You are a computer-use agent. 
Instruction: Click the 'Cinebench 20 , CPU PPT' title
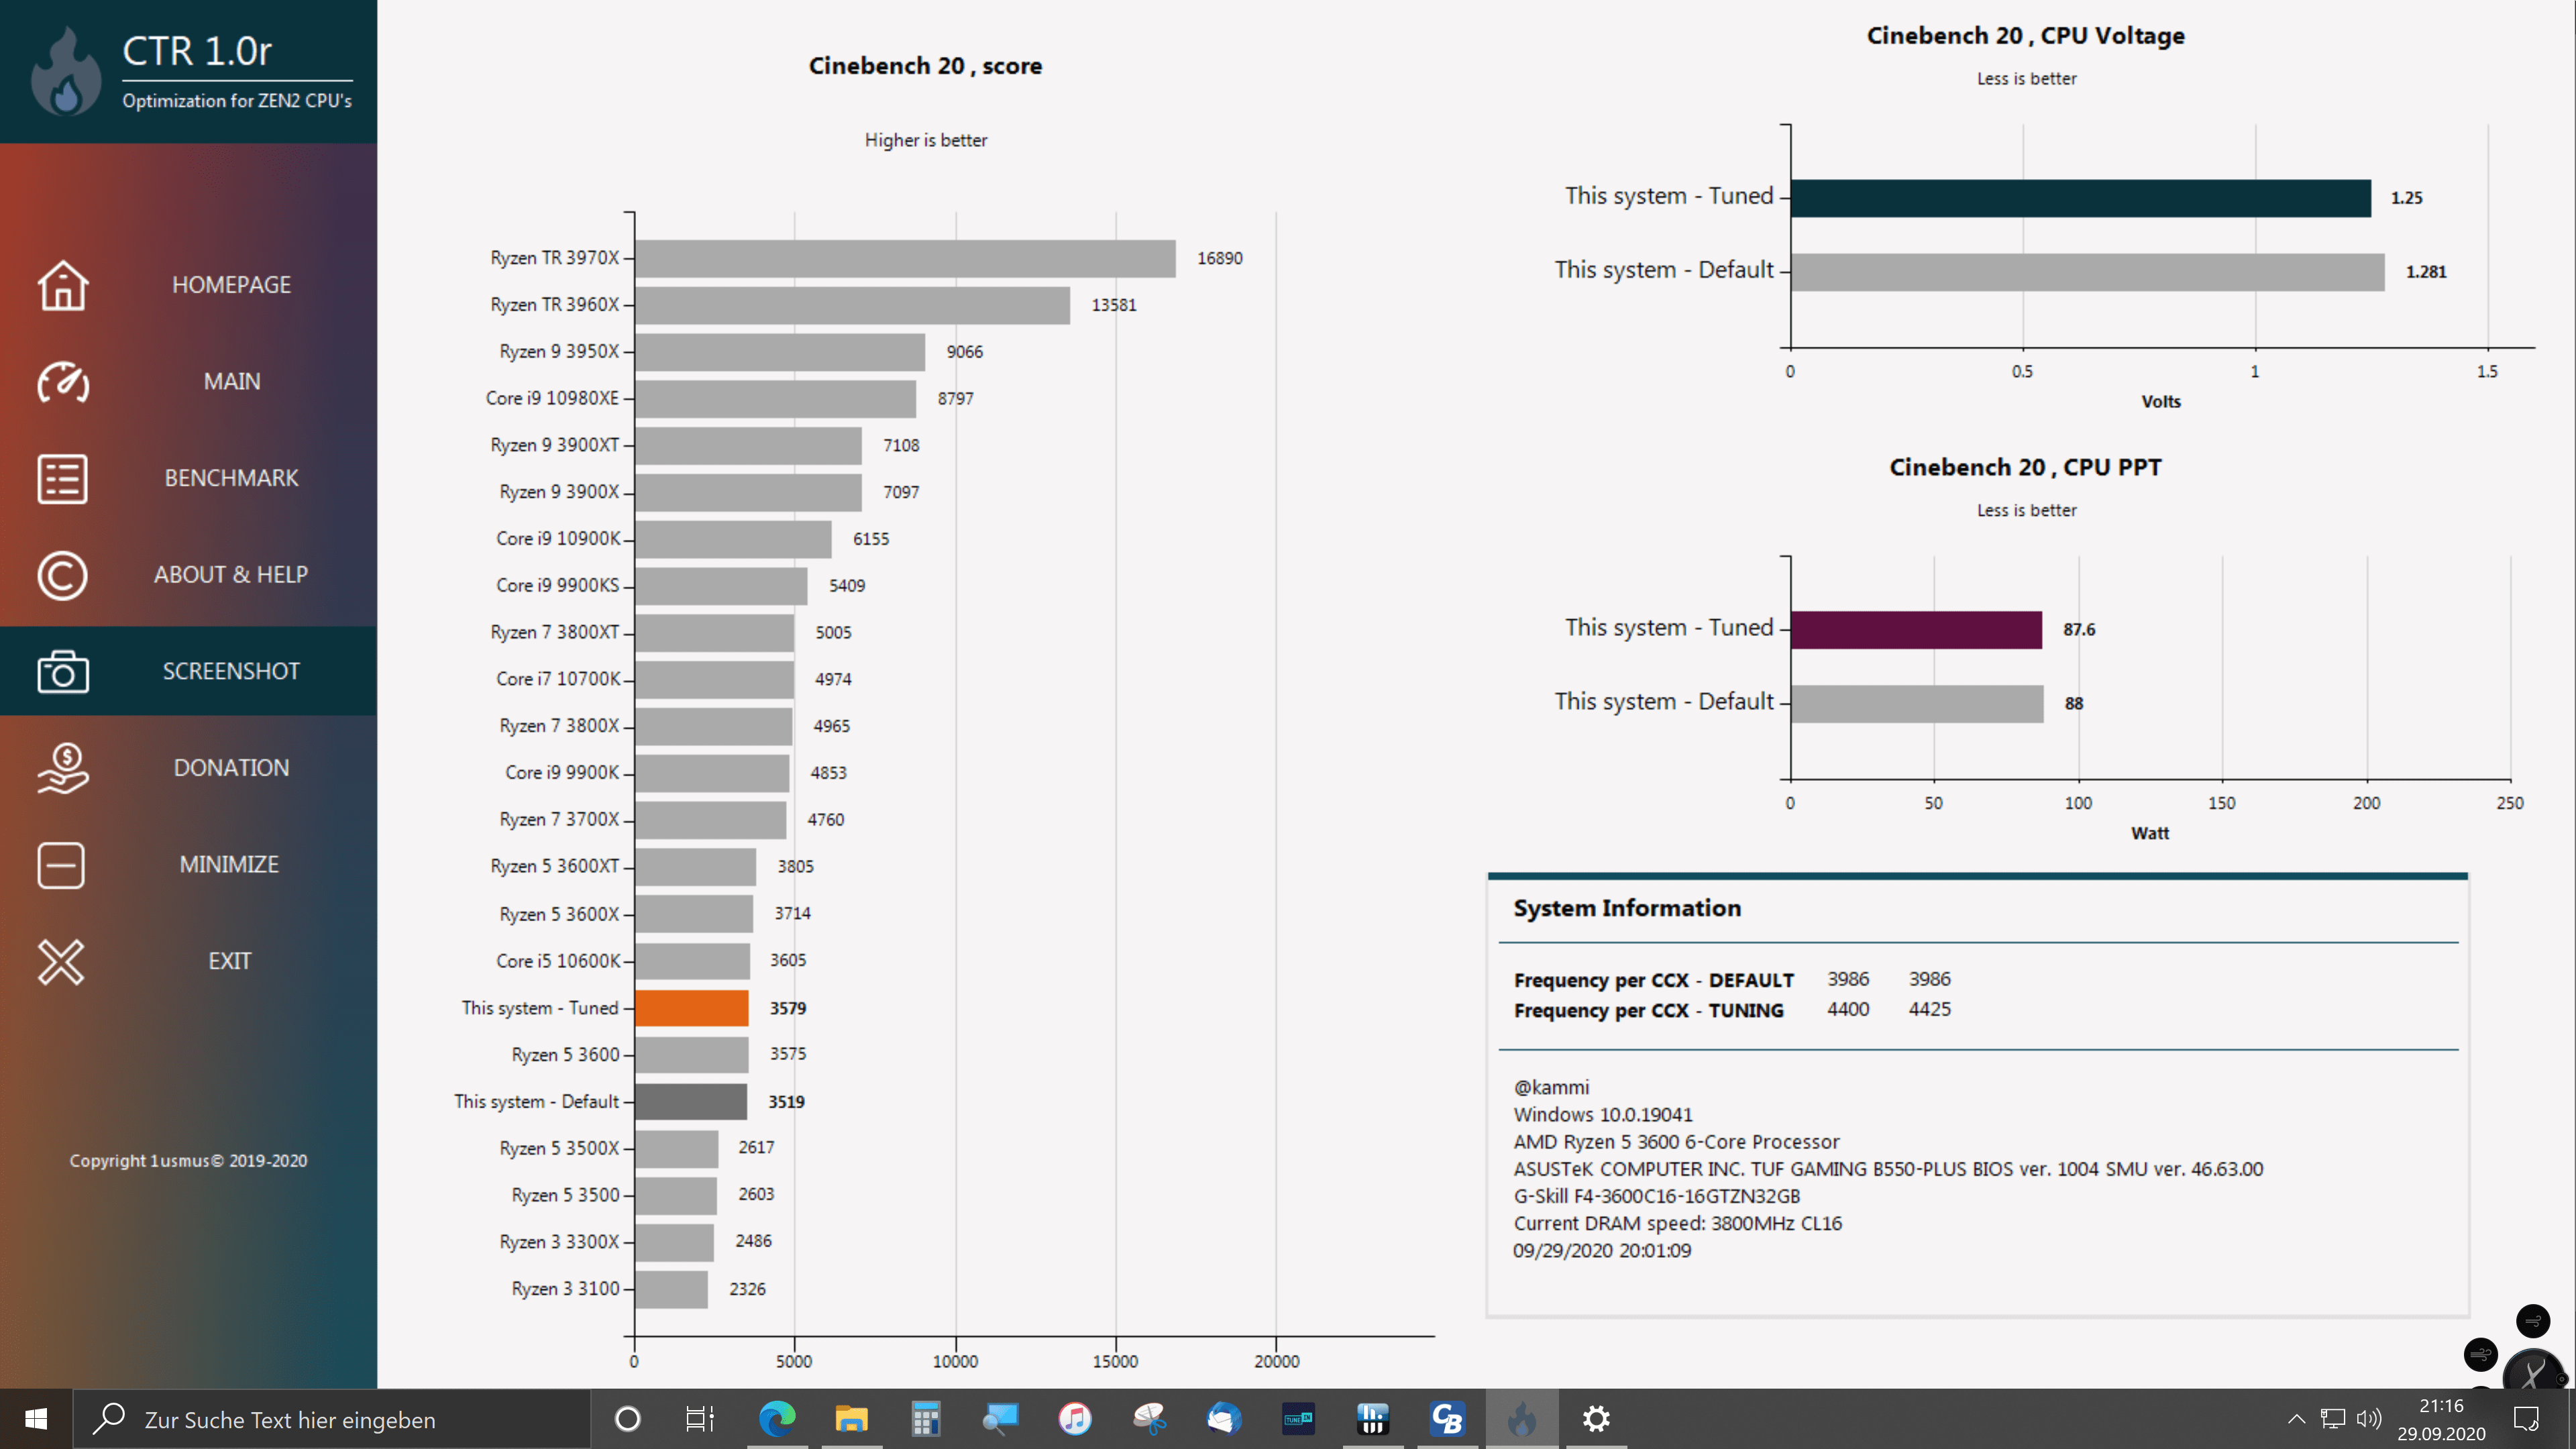(2025, 467)
